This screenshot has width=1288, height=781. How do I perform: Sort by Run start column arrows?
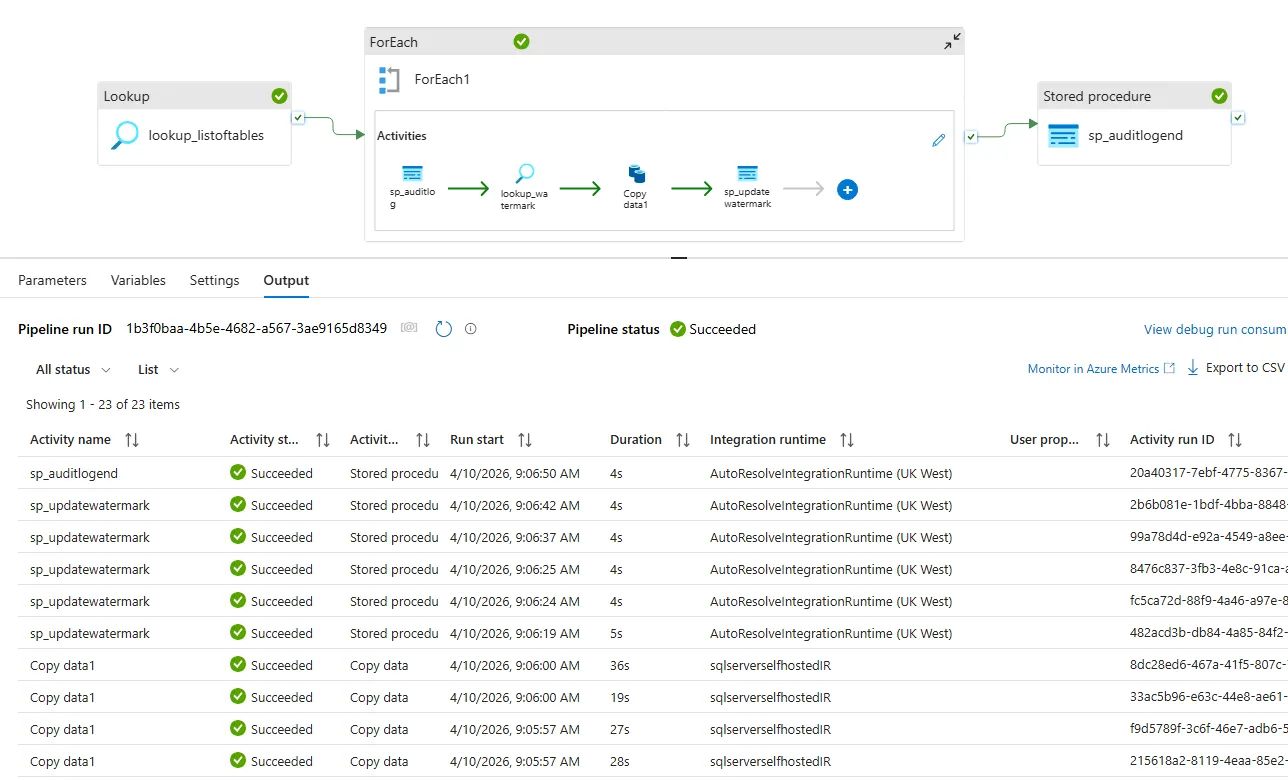[x=525, y=440]
